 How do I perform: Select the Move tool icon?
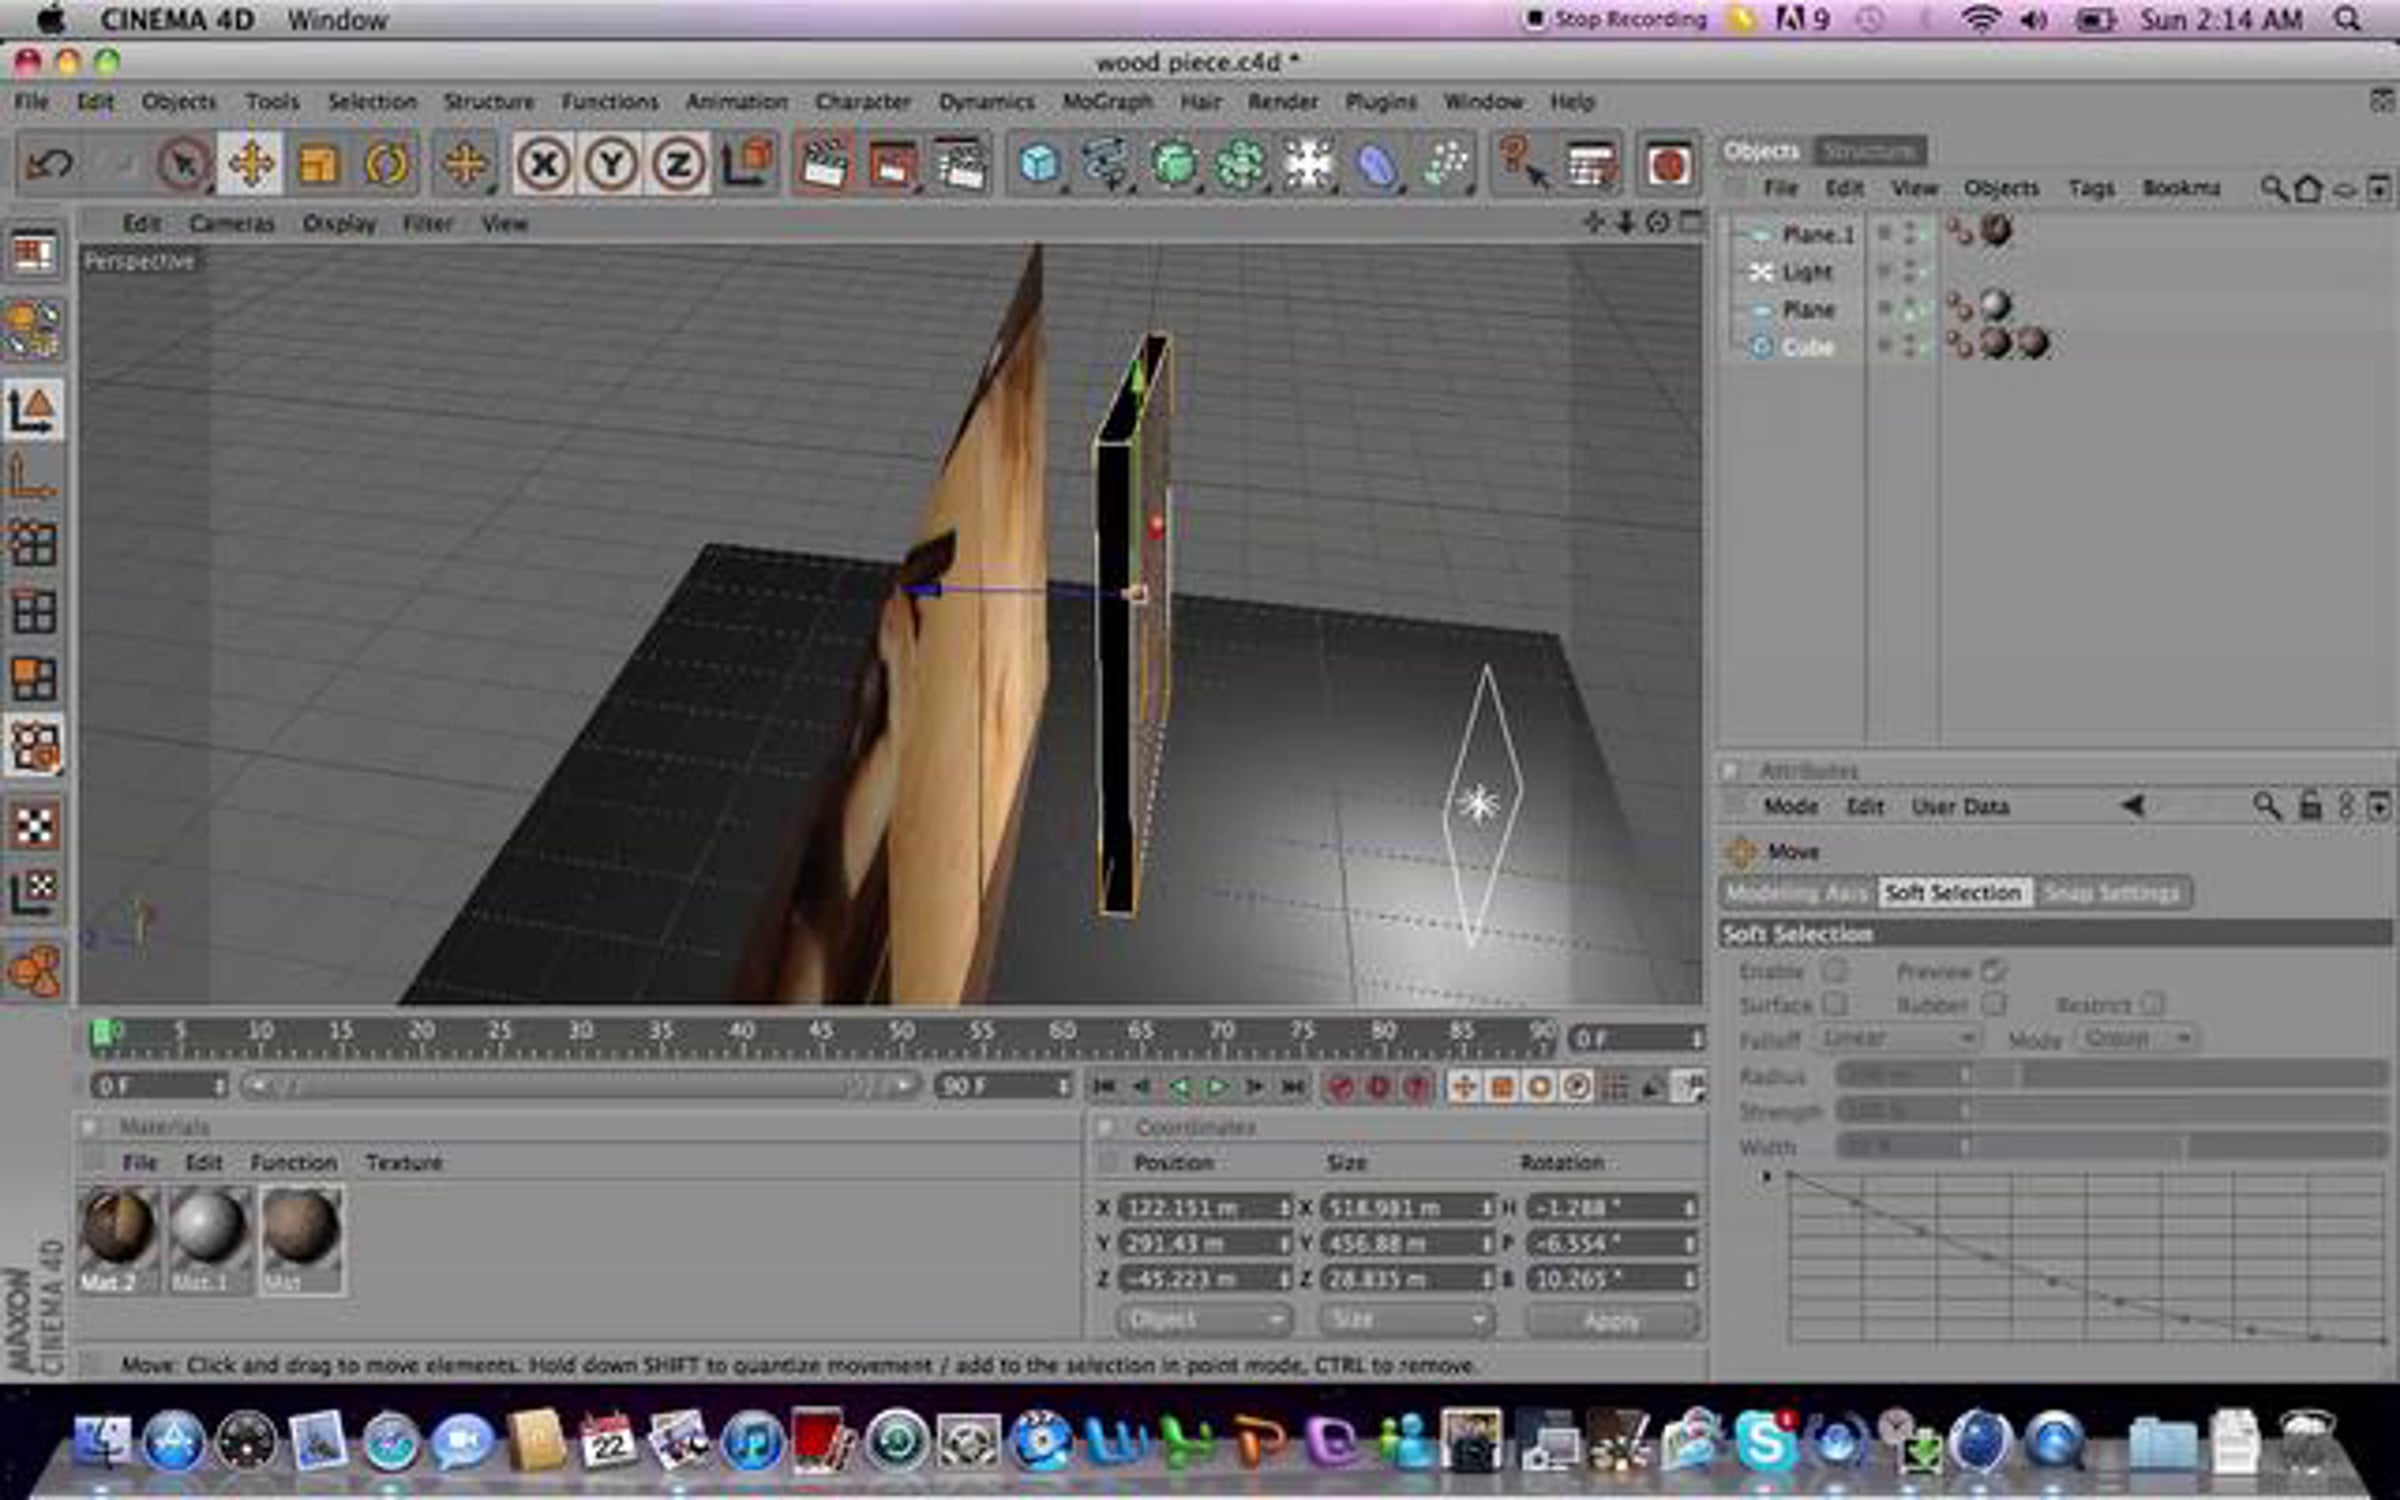(250, 163)
